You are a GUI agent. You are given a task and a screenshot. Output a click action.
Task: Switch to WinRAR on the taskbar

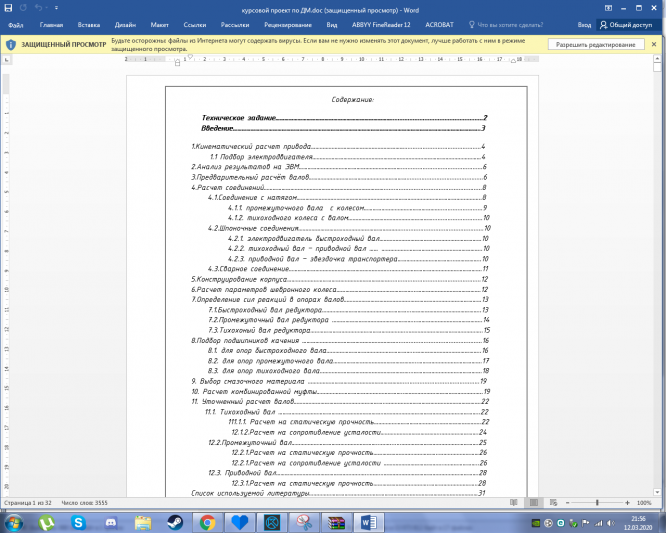[336, 523]
